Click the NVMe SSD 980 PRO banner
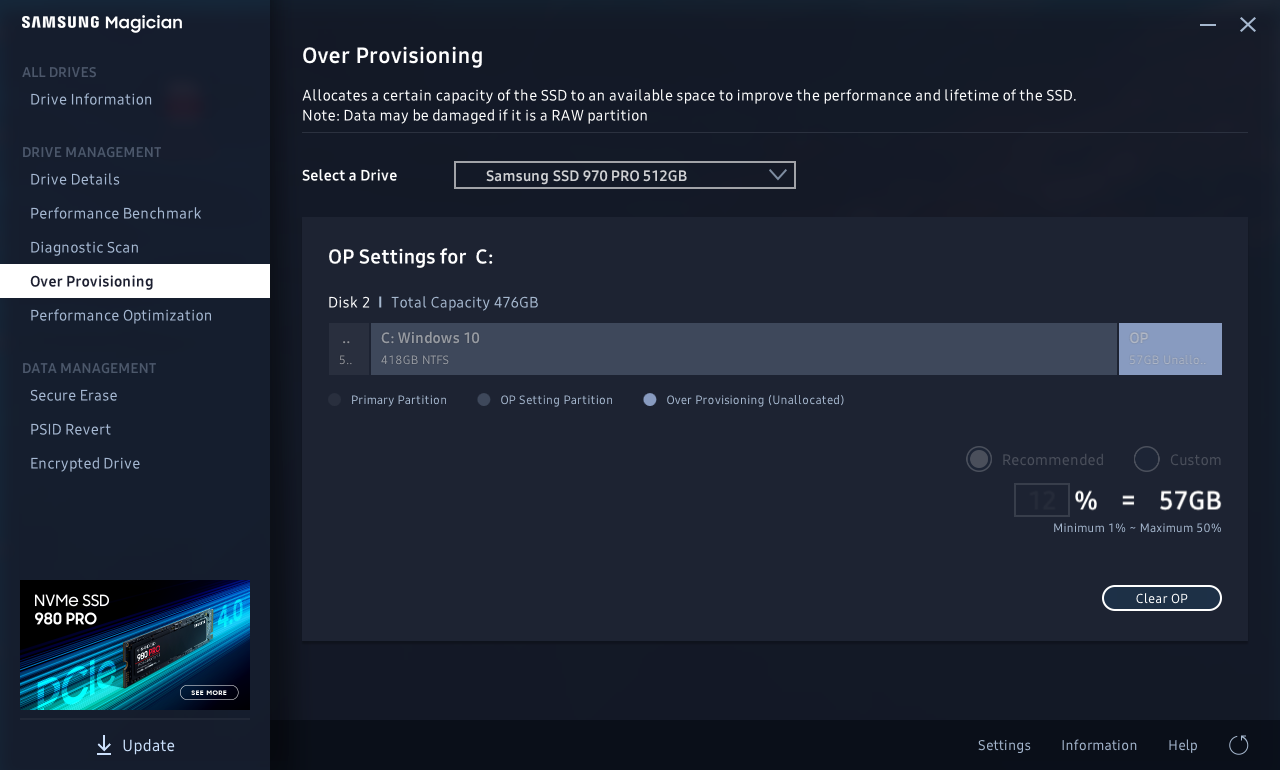Image resolution: width=1280 pixels, height=770 pixels. pyautogui.click(x=135, y=645)
